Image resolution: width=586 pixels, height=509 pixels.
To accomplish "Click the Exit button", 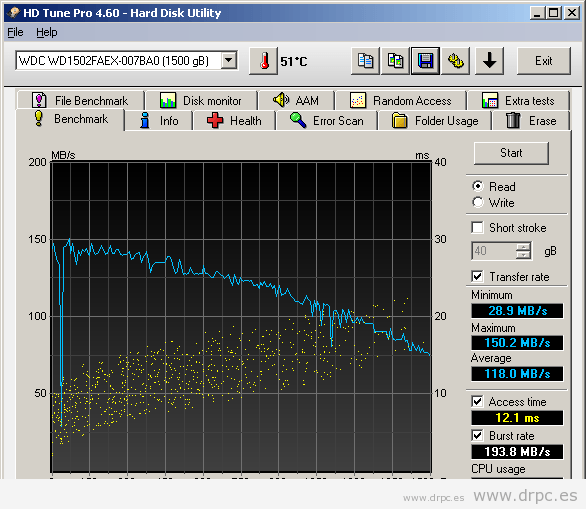I will [543, 61].
